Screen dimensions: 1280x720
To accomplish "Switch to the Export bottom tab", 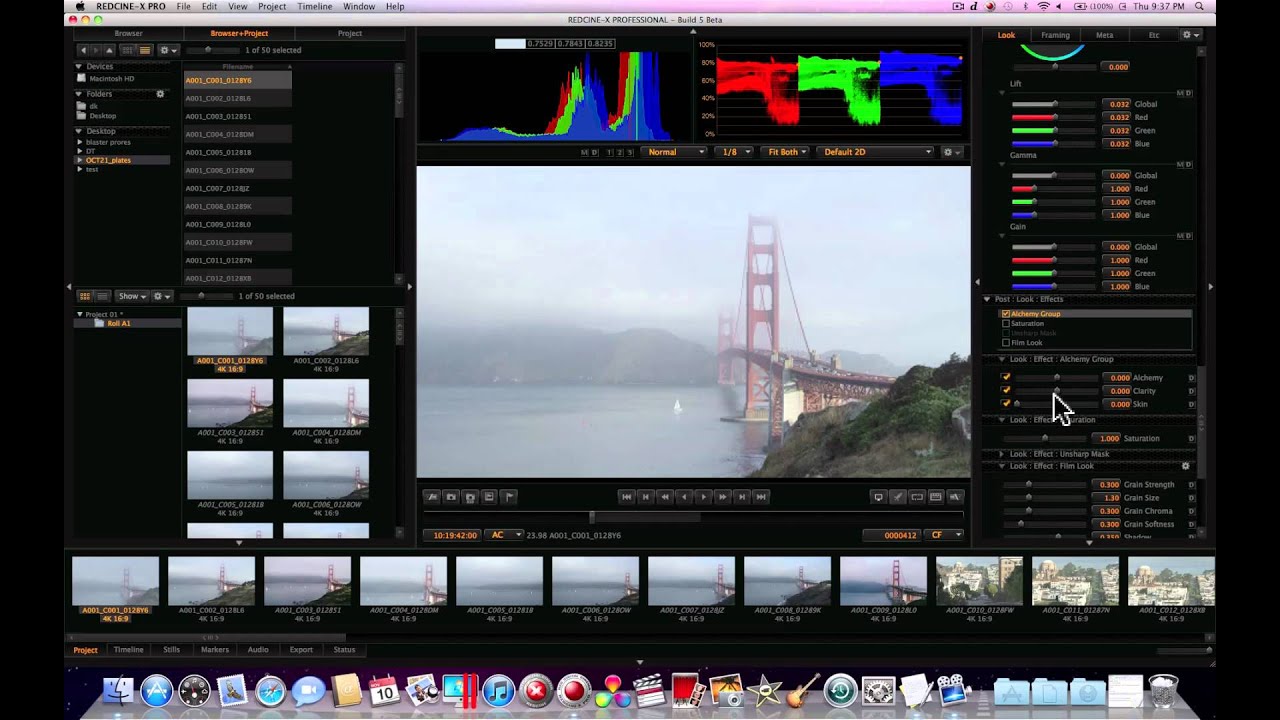I will point(301,650).
